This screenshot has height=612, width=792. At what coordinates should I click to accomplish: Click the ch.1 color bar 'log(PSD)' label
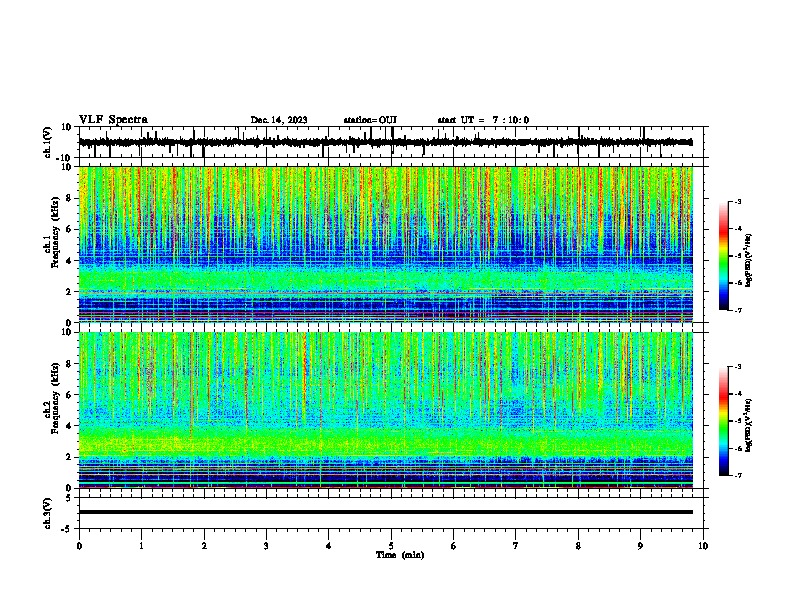(x=748, y=261)
